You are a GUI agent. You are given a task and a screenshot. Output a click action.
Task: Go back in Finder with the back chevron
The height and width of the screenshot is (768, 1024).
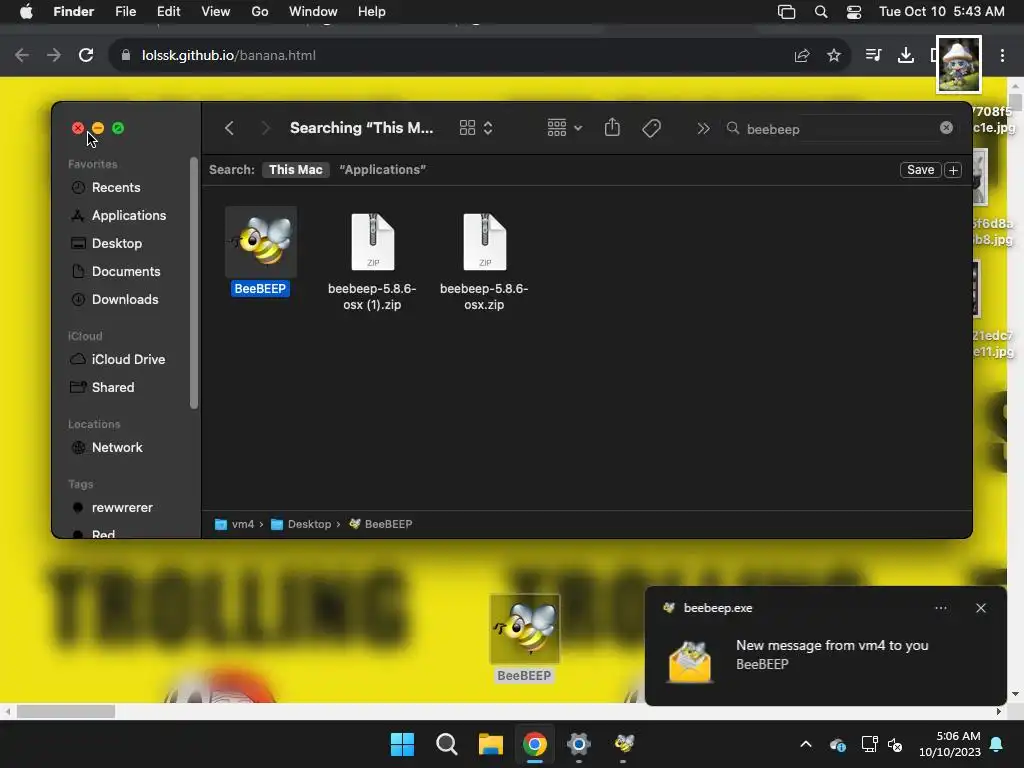coord(229,128)
